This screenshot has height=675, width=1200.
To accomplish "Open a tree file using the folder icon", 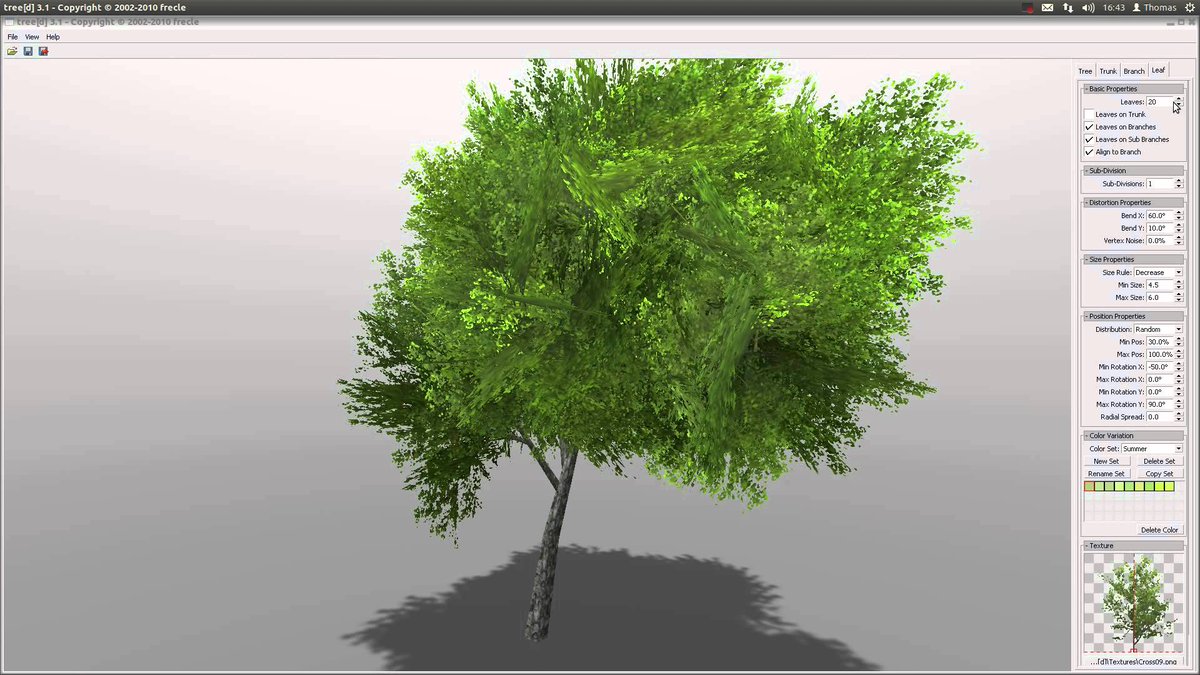I will click(x=12, y=51).
